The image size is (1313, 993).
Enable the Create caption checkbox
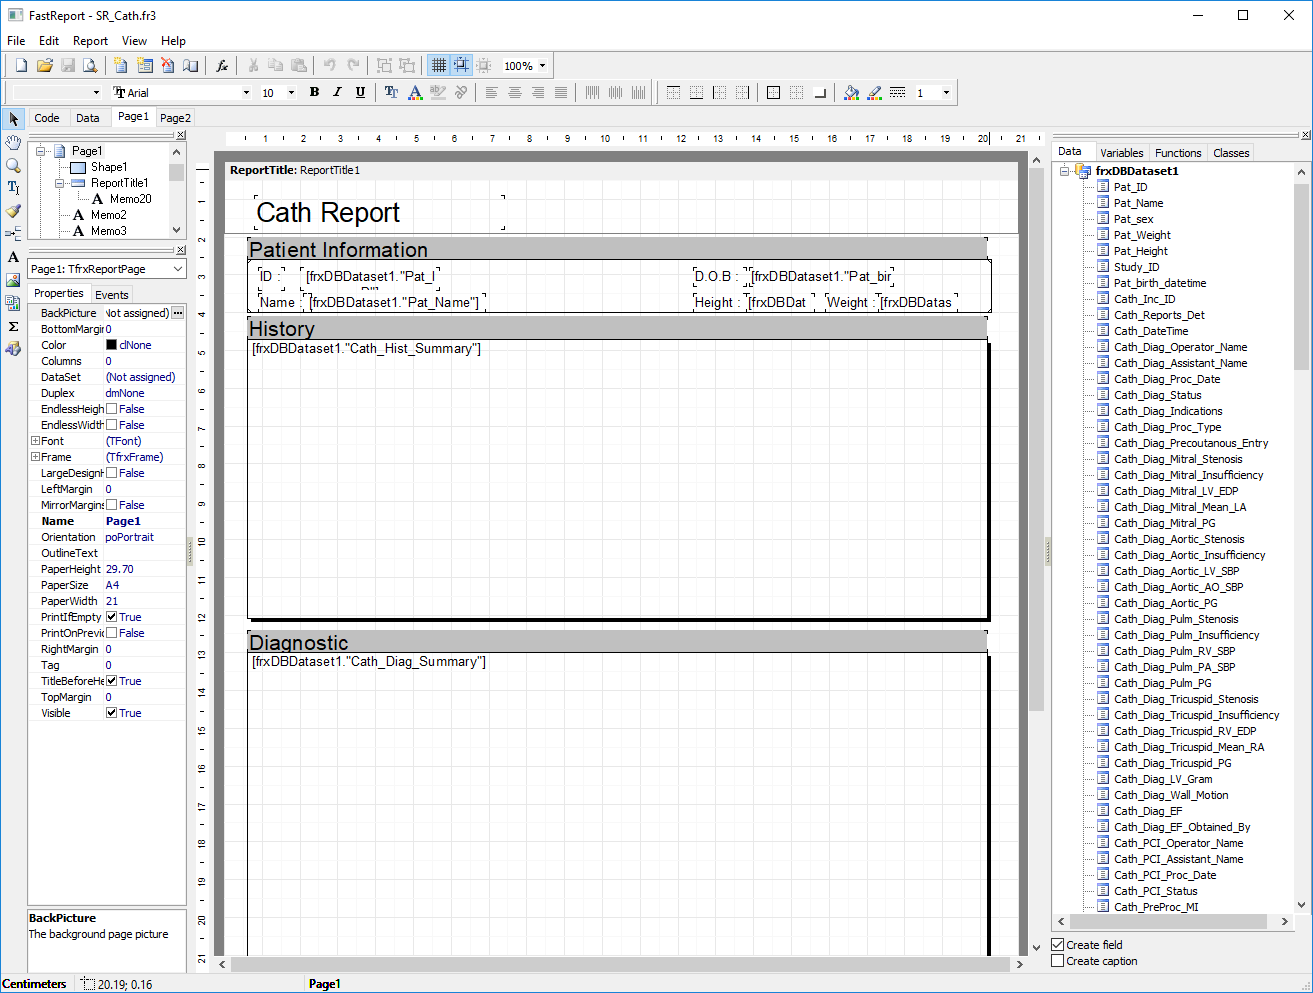(x=1058, y=961)
